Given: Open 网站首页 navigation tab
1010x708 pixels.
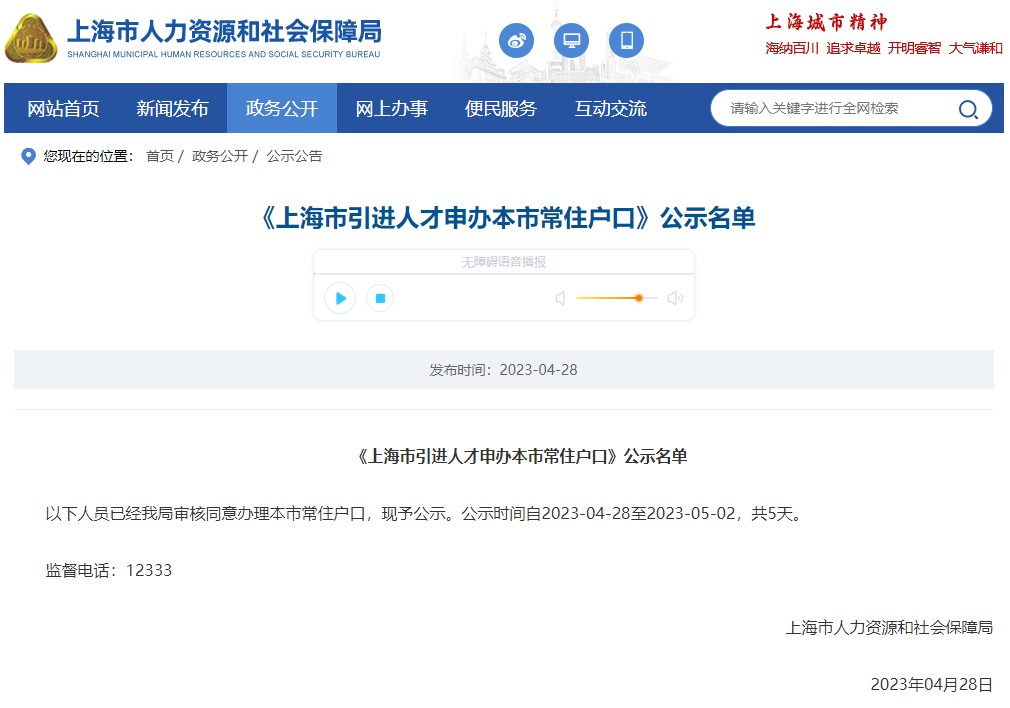Looking at the screenshot, I should [x=63, y=108].
